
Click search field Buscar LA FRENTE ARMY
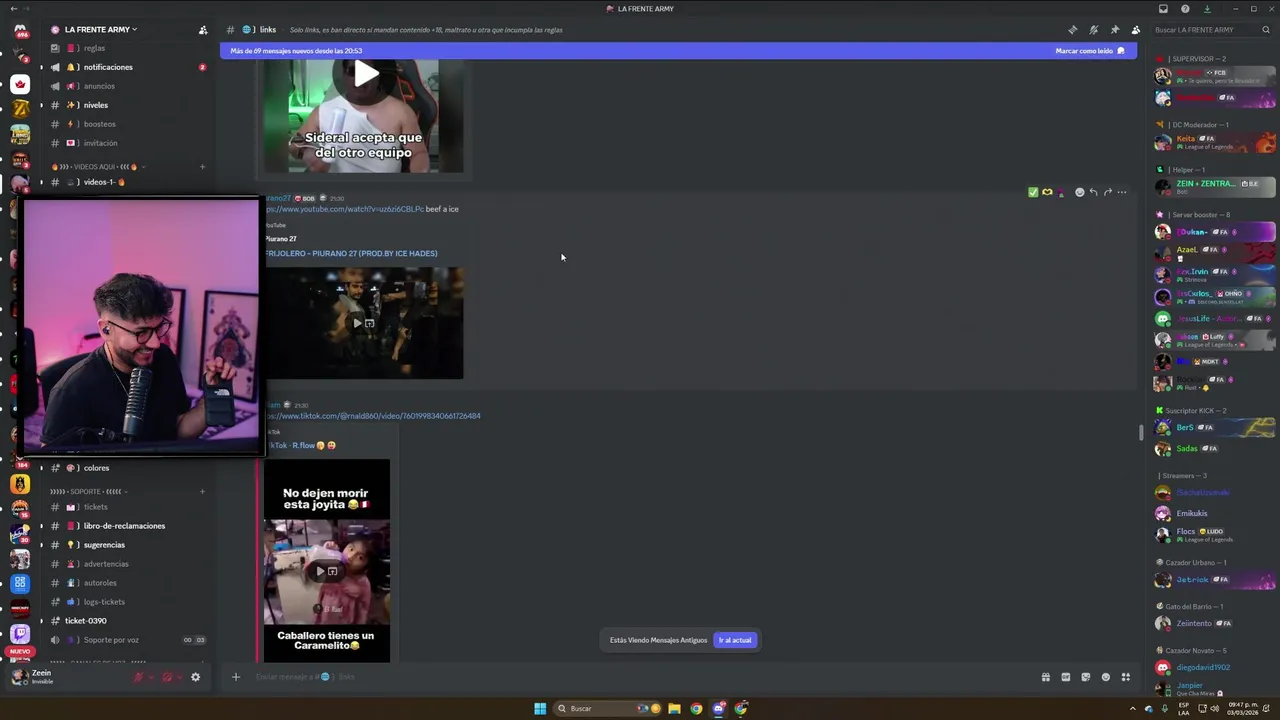[1210, 30]
